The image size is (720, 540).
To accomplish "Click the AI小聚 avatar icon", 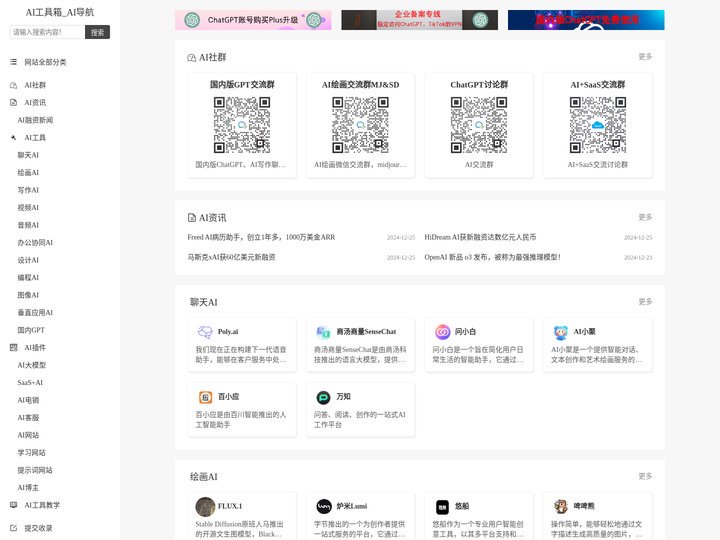I will (x=561, y=332).
